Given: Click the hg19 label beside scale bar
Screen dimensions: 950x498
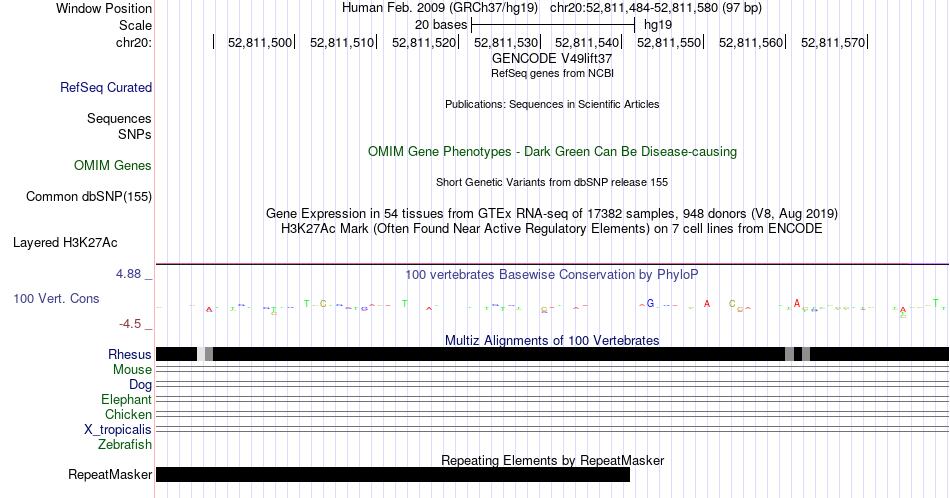Looking at the screenshot, I should point(658,25).
